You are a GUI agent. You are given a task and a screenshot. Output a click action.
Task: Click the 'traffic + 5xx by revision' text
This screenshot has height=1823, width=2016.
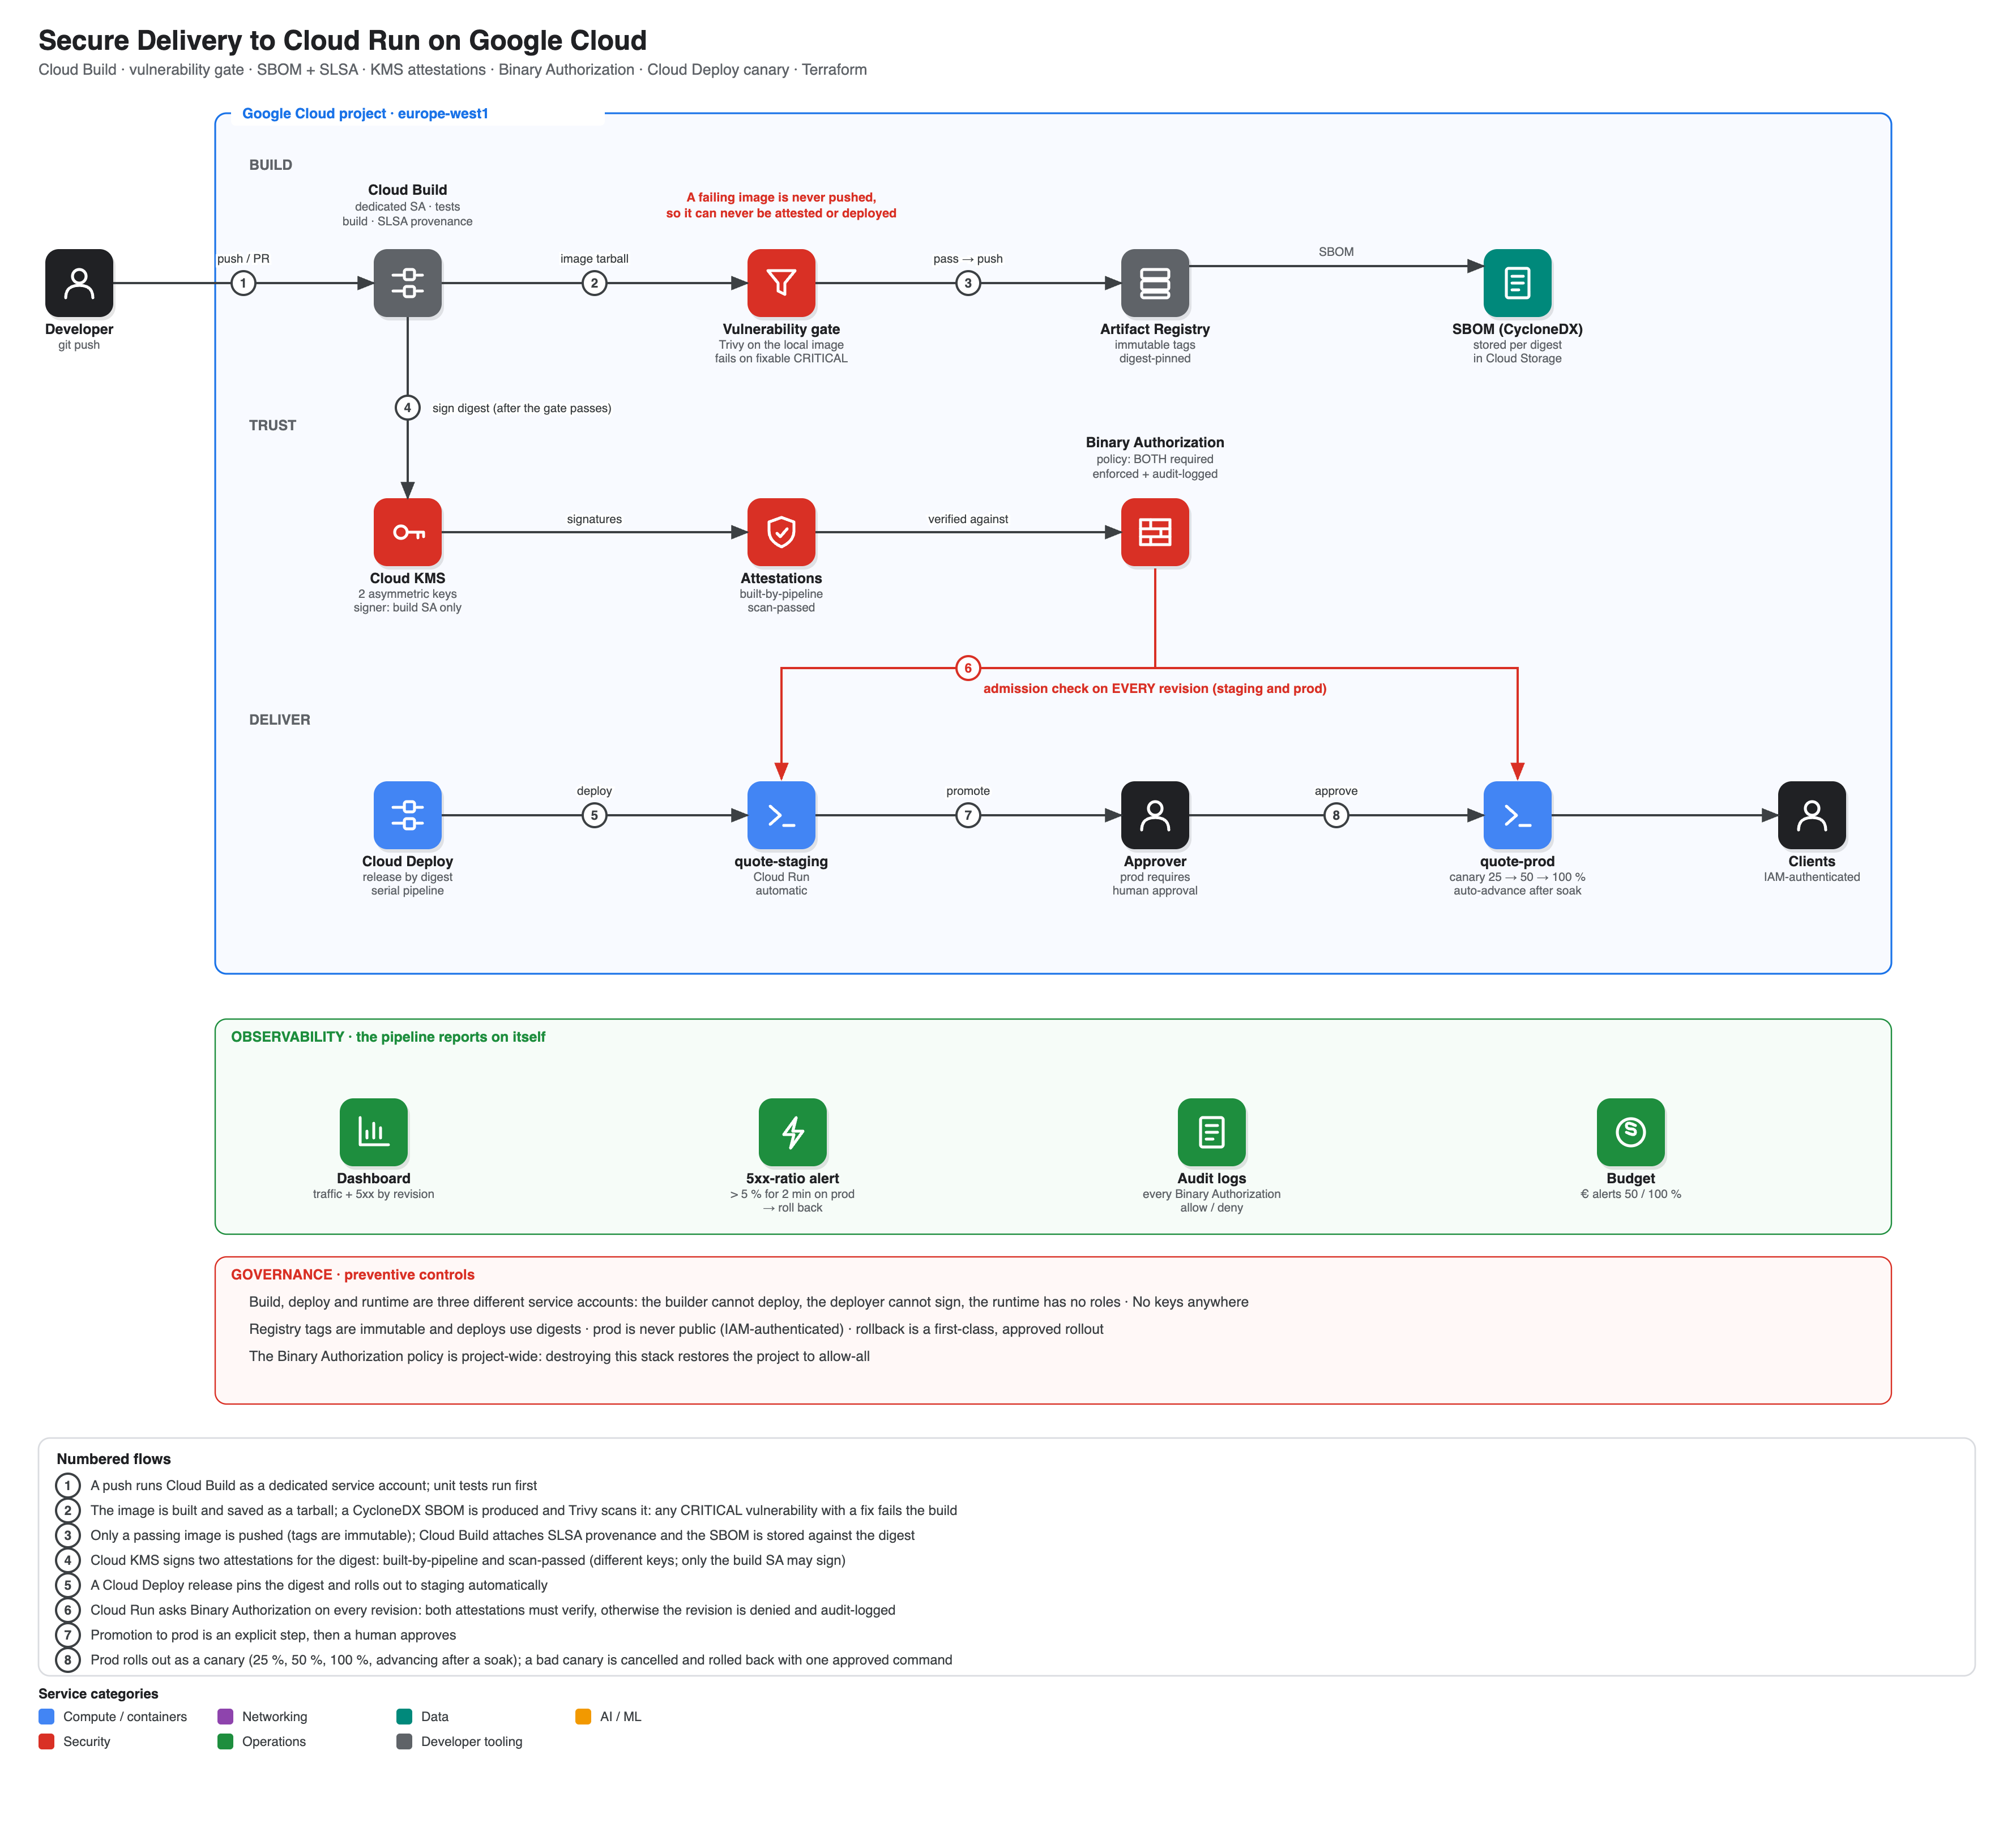click(373, 1194)
